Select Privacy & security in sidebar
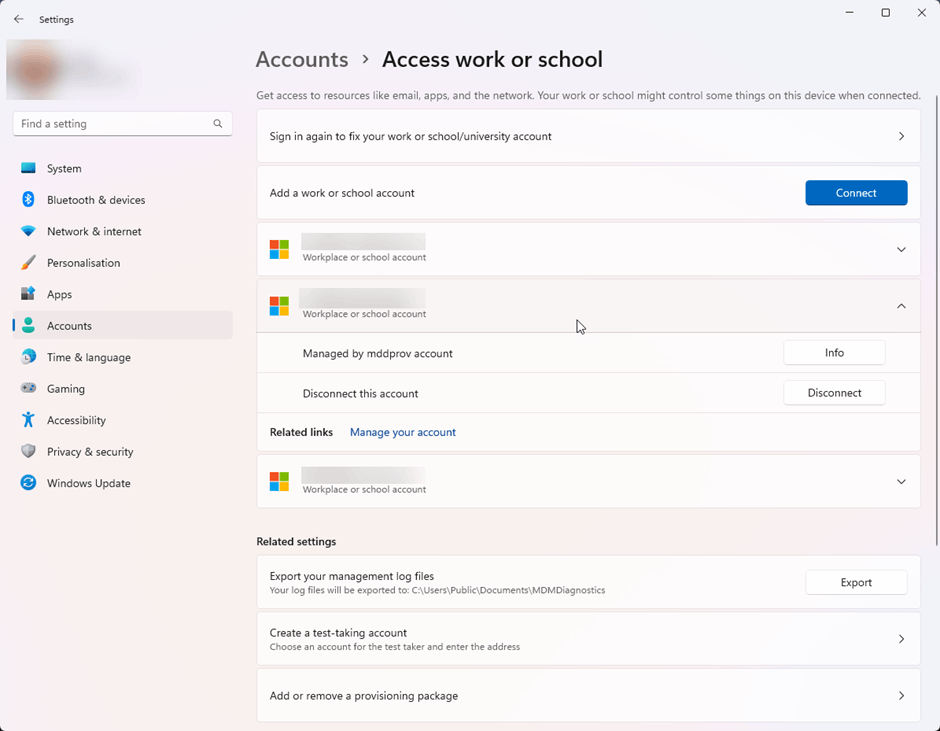This screenshot has height=731, width=940. [x=122, y=451]
